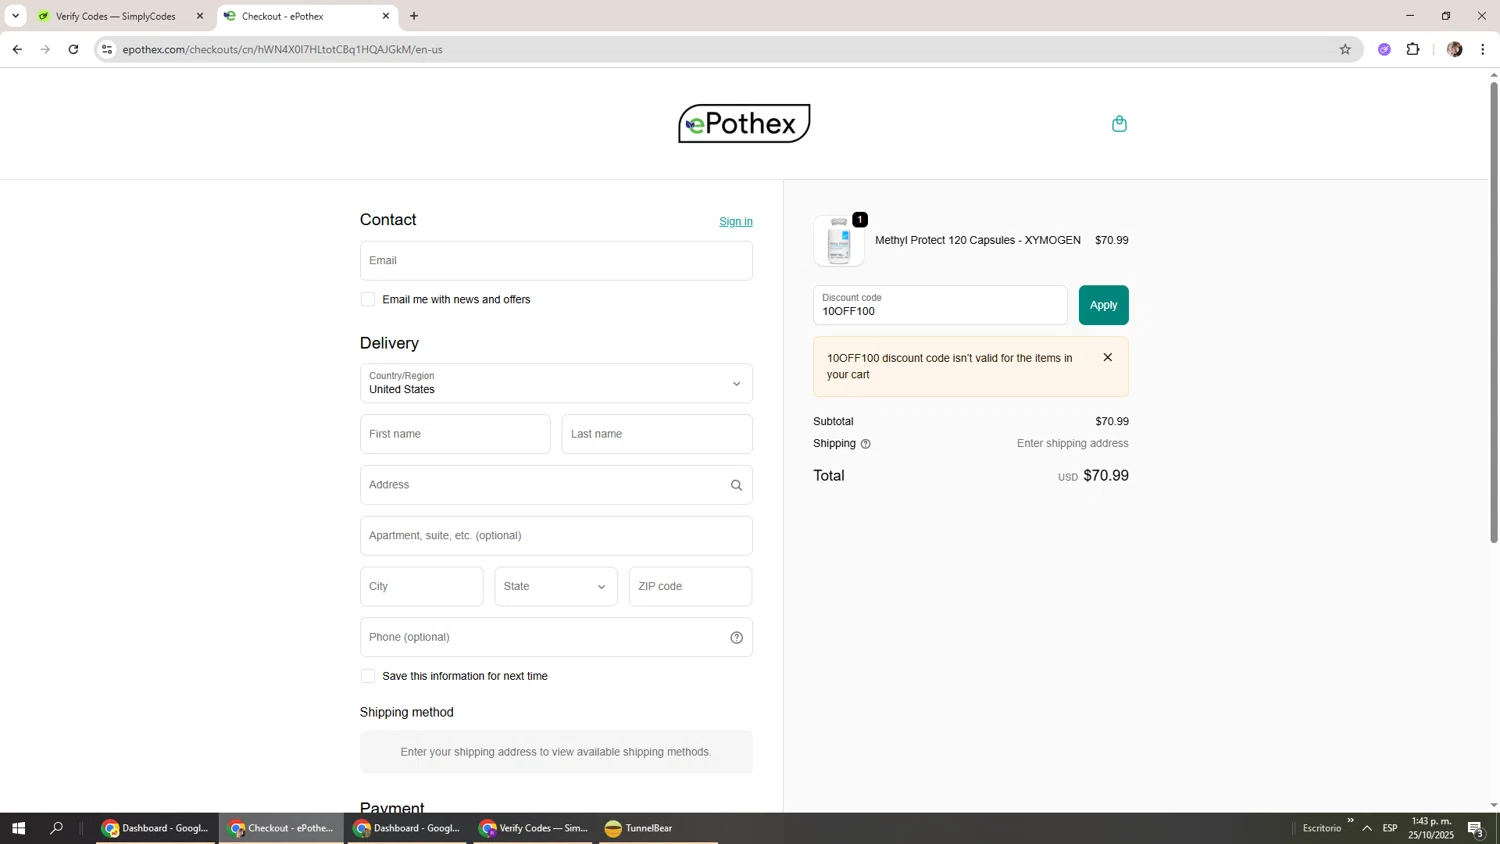Open the Windows notification center icon
Image resolution: width=1500 pixels, height=844 pixels.
pyautogui.click(x=1476, y=828)
